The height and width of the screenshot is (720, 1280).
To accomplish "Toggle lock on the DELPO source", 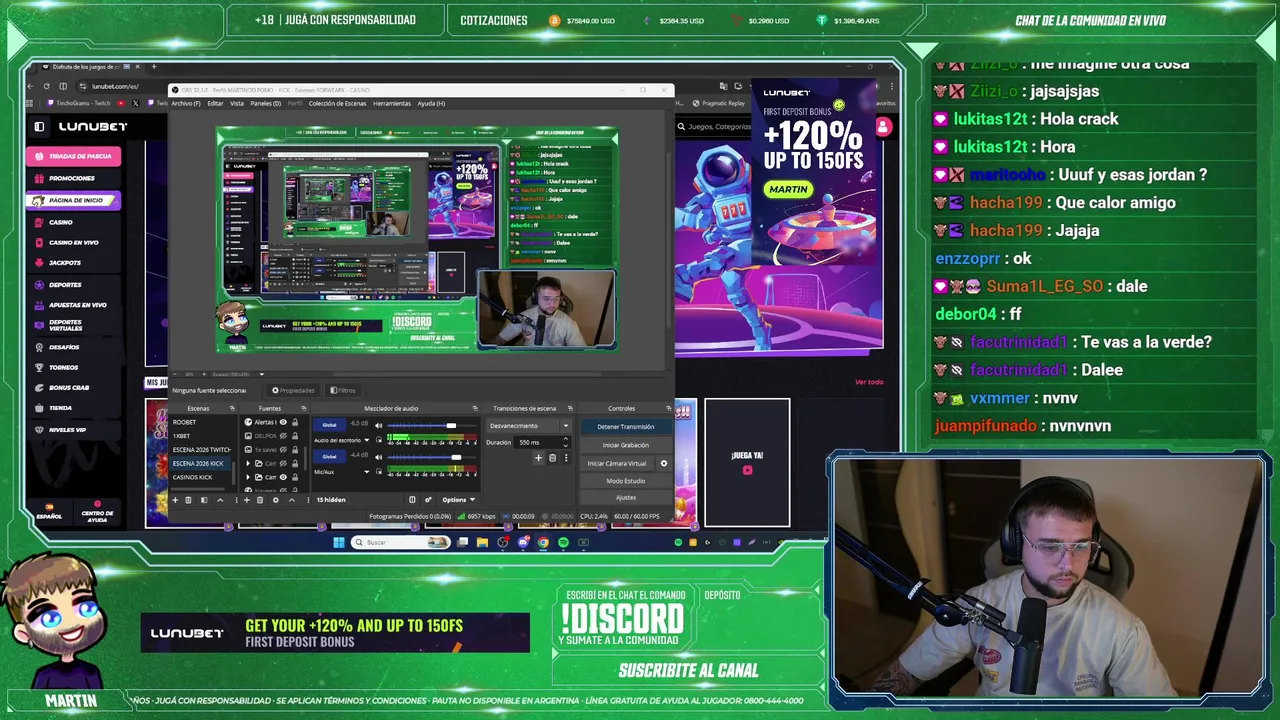I will point(295,436).
